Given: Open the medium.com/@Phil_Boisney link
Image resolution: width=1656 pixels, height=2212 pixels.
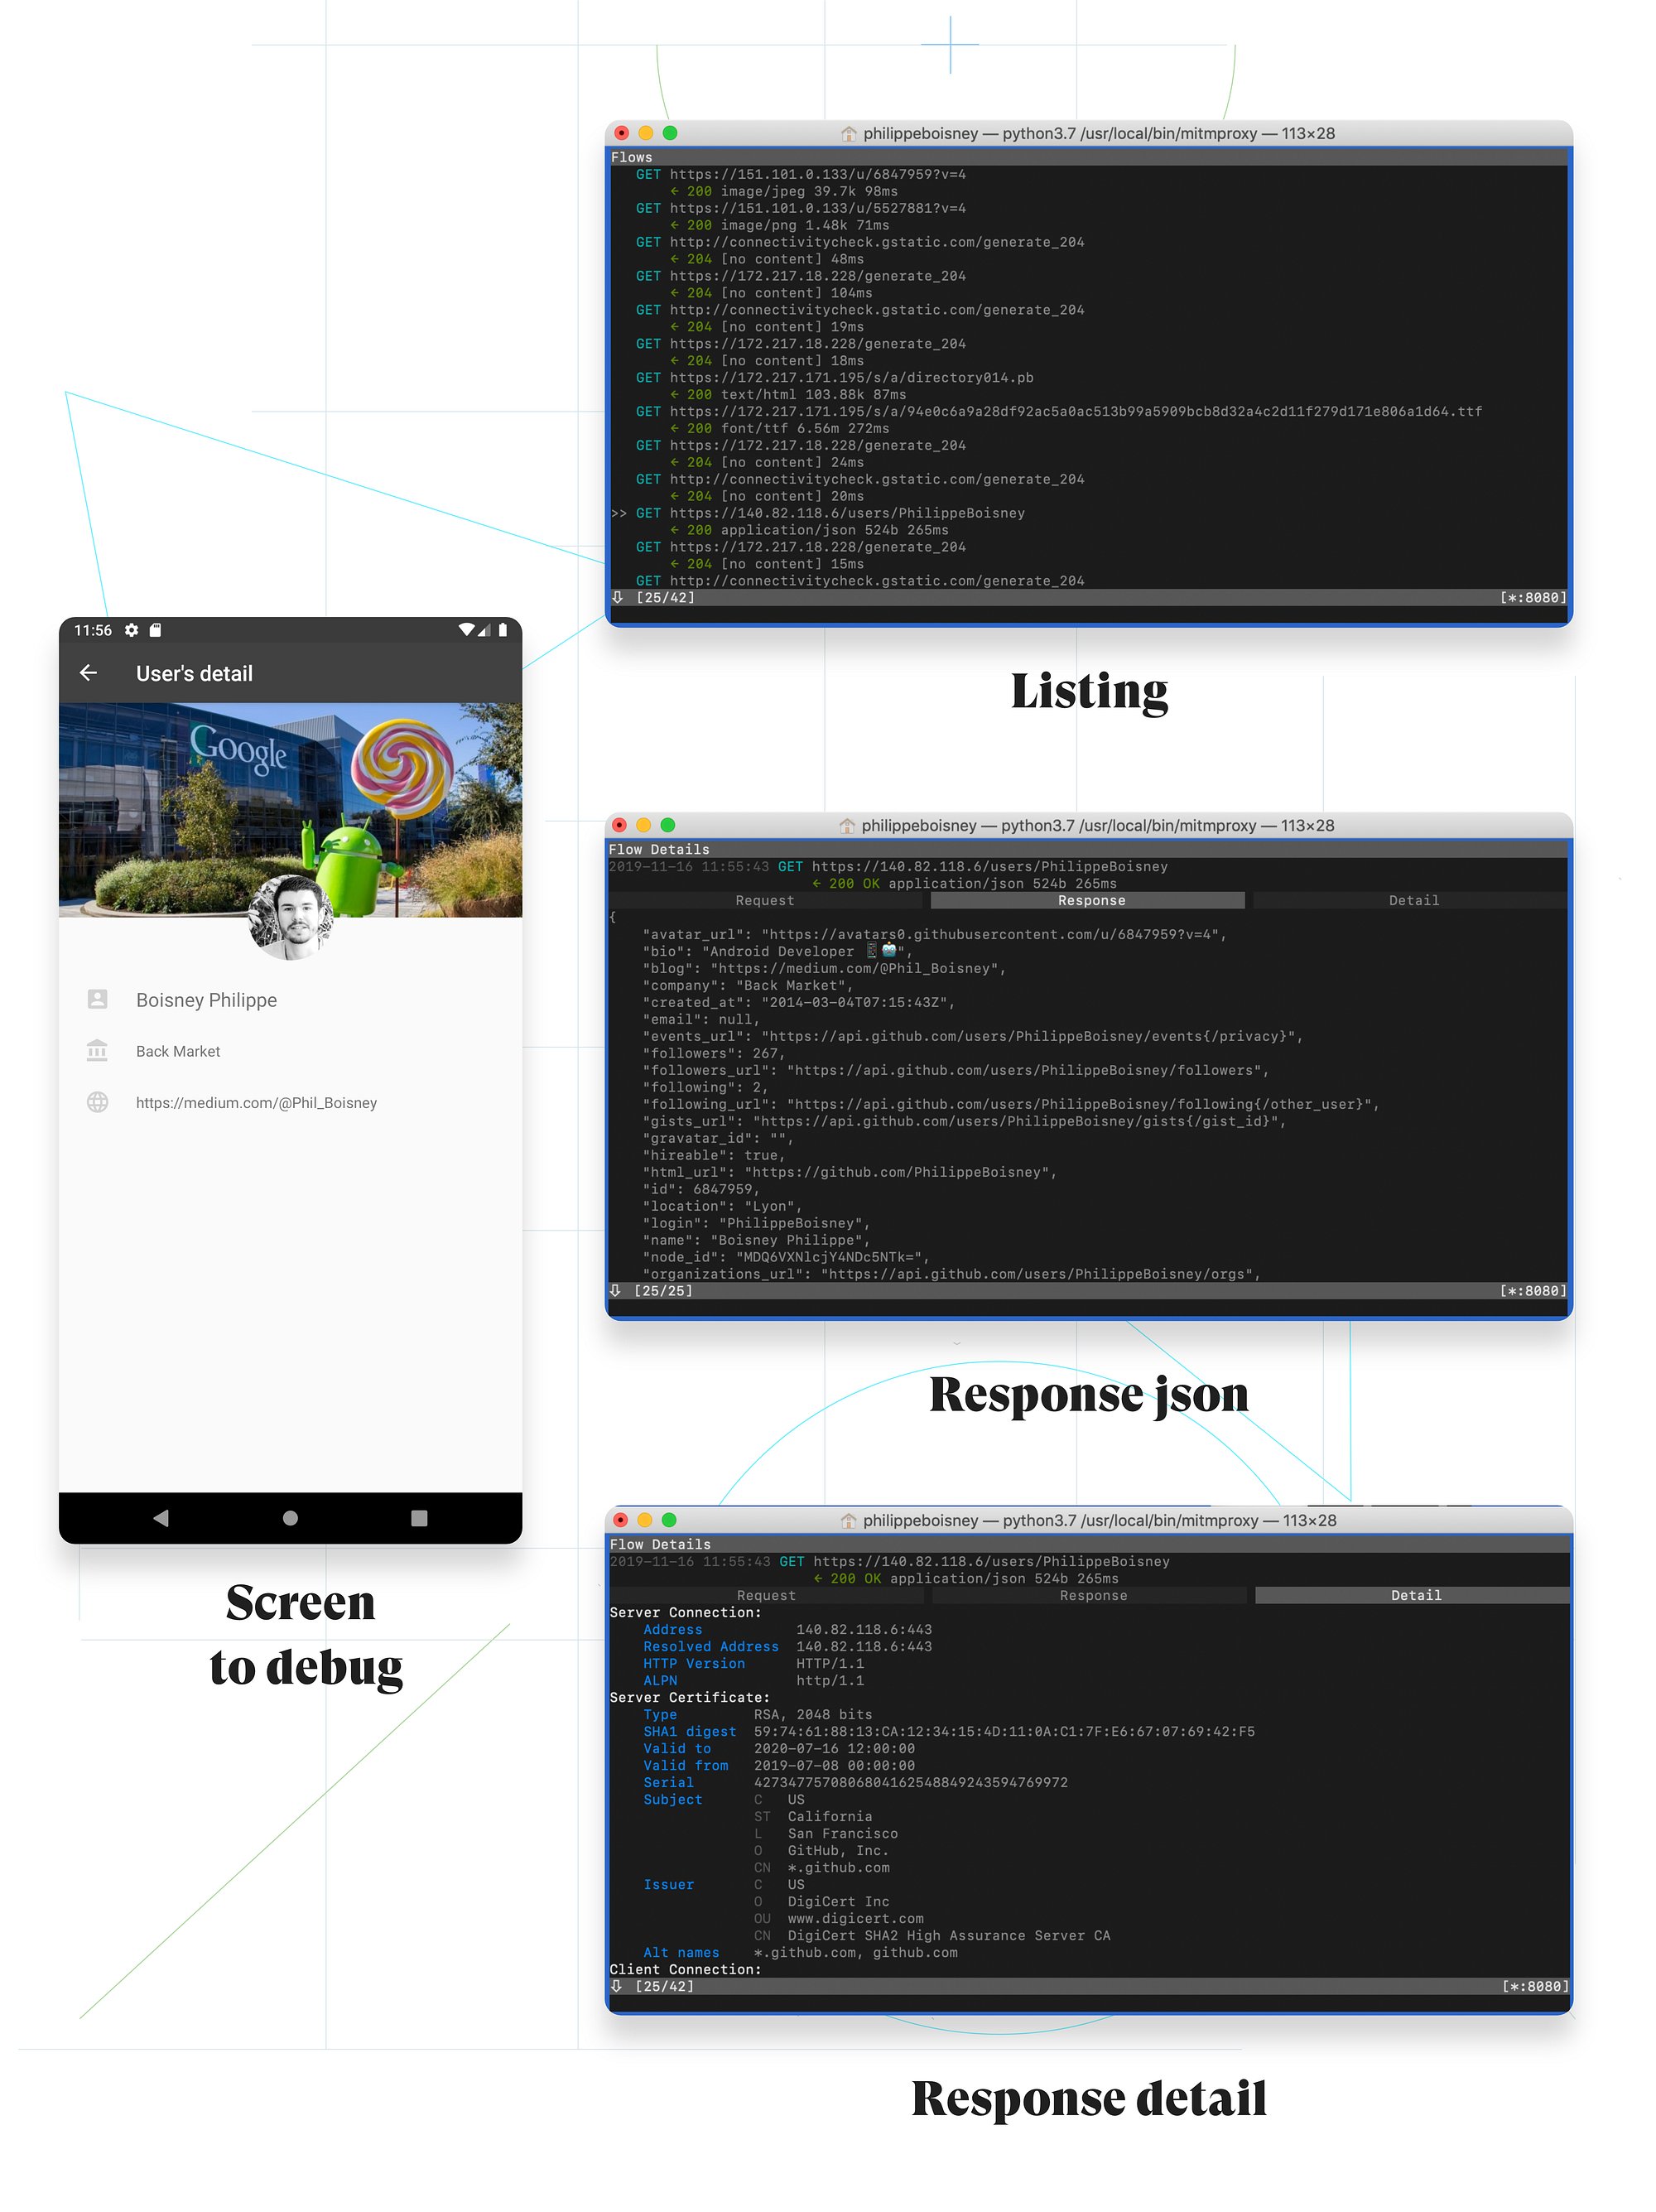Looking at the screenshot, I should (256, 1102).
